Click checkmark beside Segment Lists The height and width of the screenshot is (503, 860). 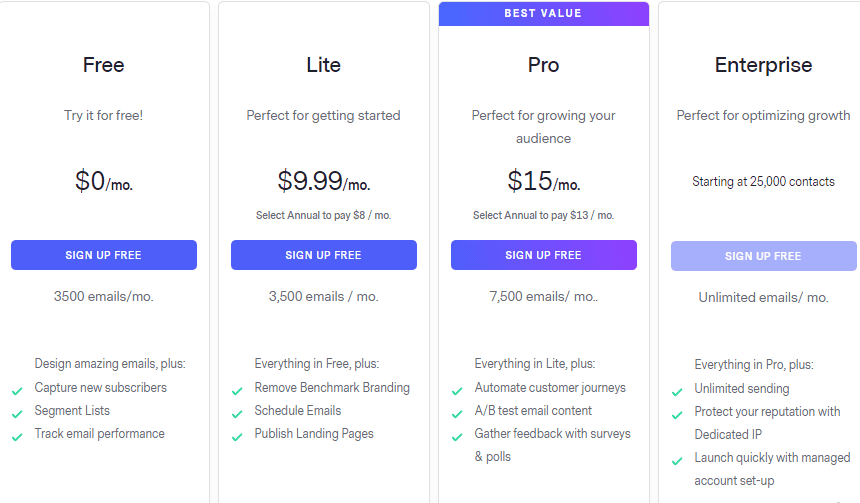click(17, 414)
